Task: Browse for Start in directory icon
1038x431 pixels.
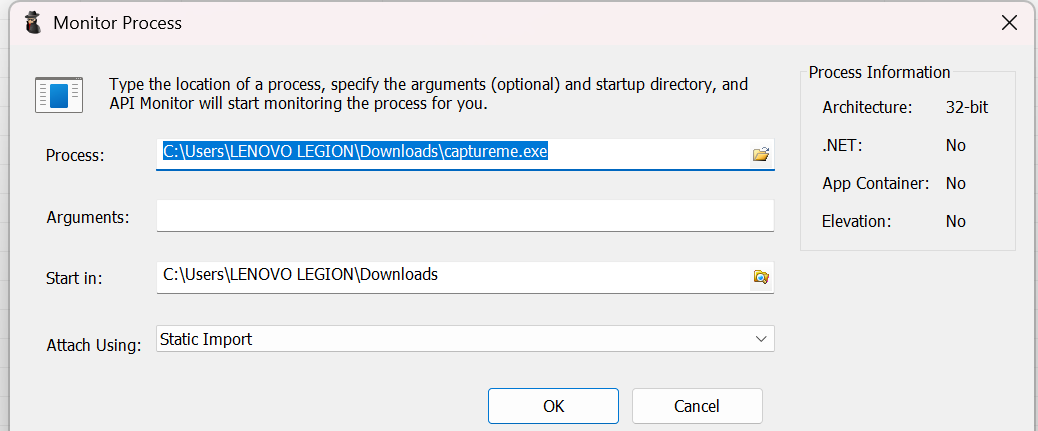Action: 761,277
